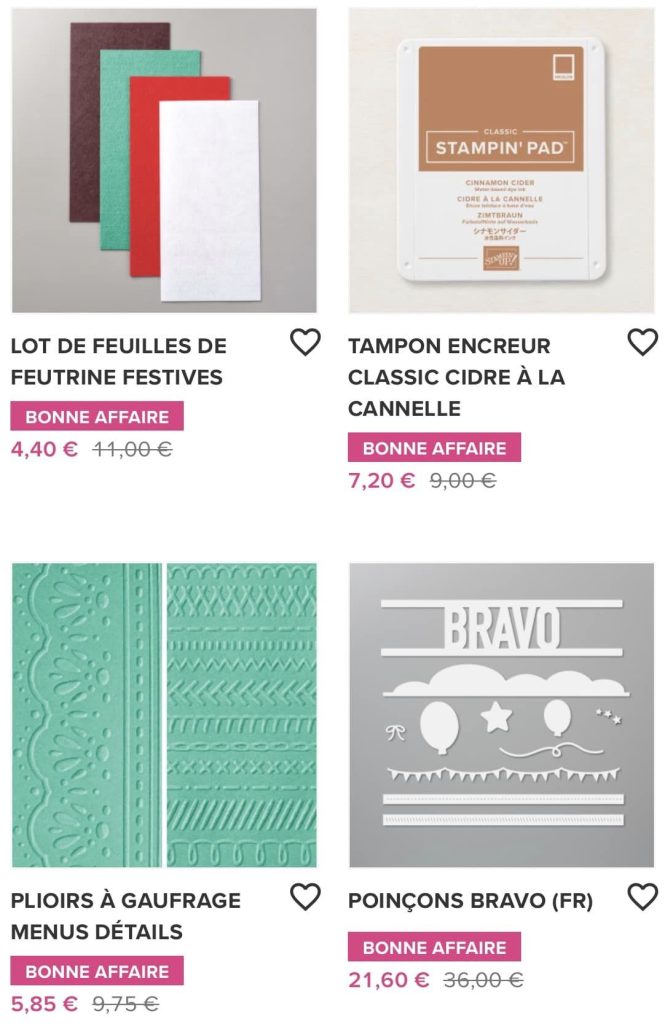
Task: Favorite the Lot de Feuilles de Feutrine Festives
Action: point(304,343)
